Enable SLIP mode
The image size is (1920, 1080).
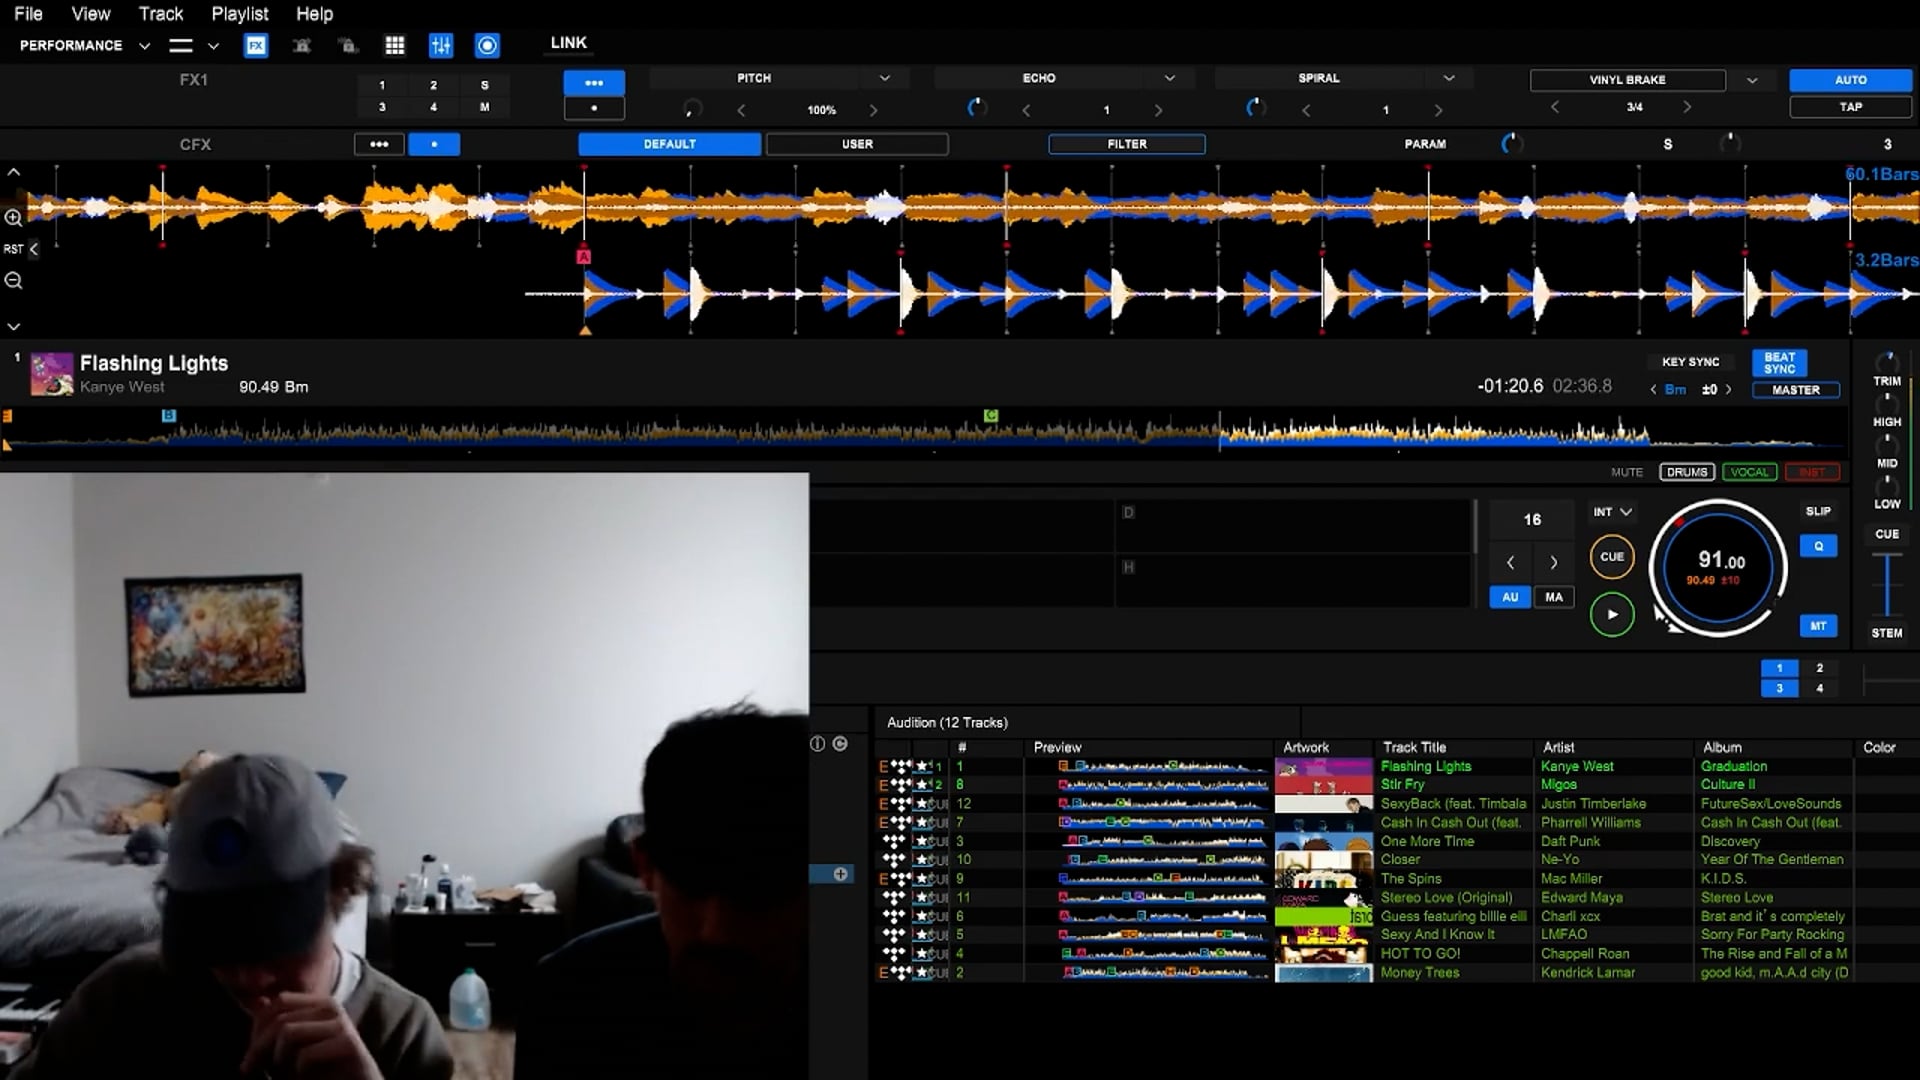(1818, 511)
